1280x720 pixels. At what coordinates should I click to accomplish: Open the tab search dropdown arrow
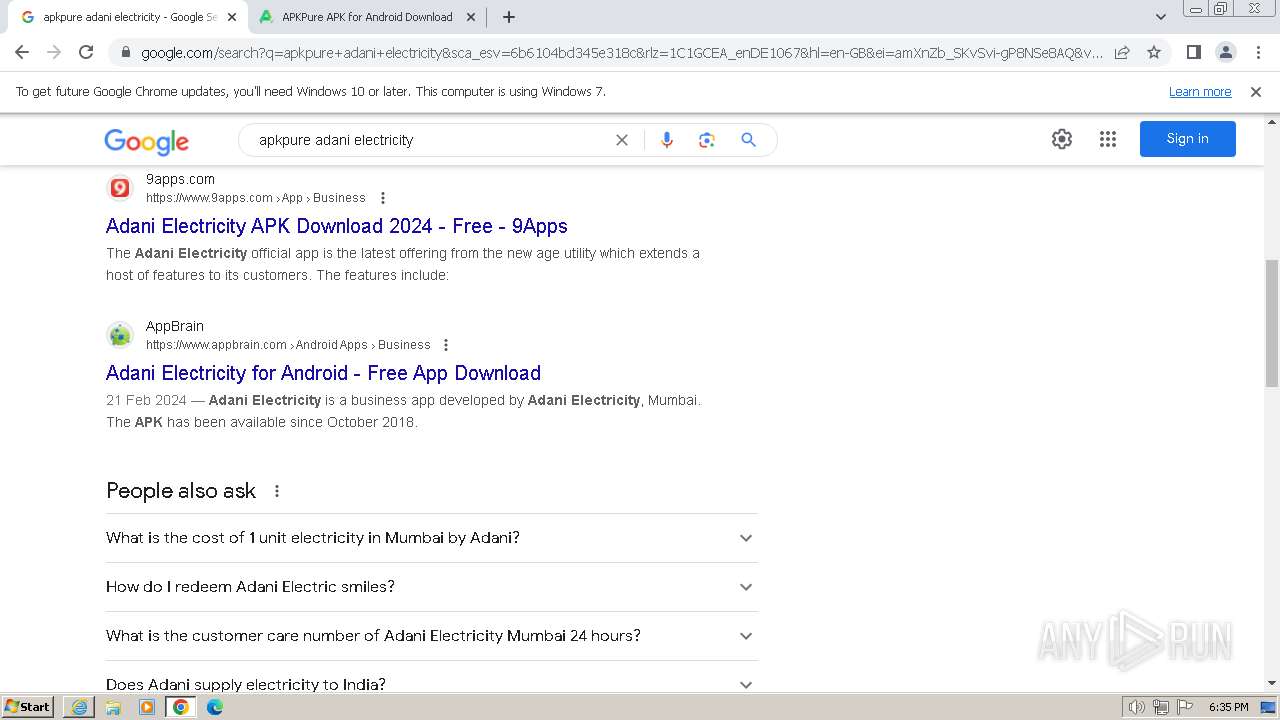point(1161,17)
